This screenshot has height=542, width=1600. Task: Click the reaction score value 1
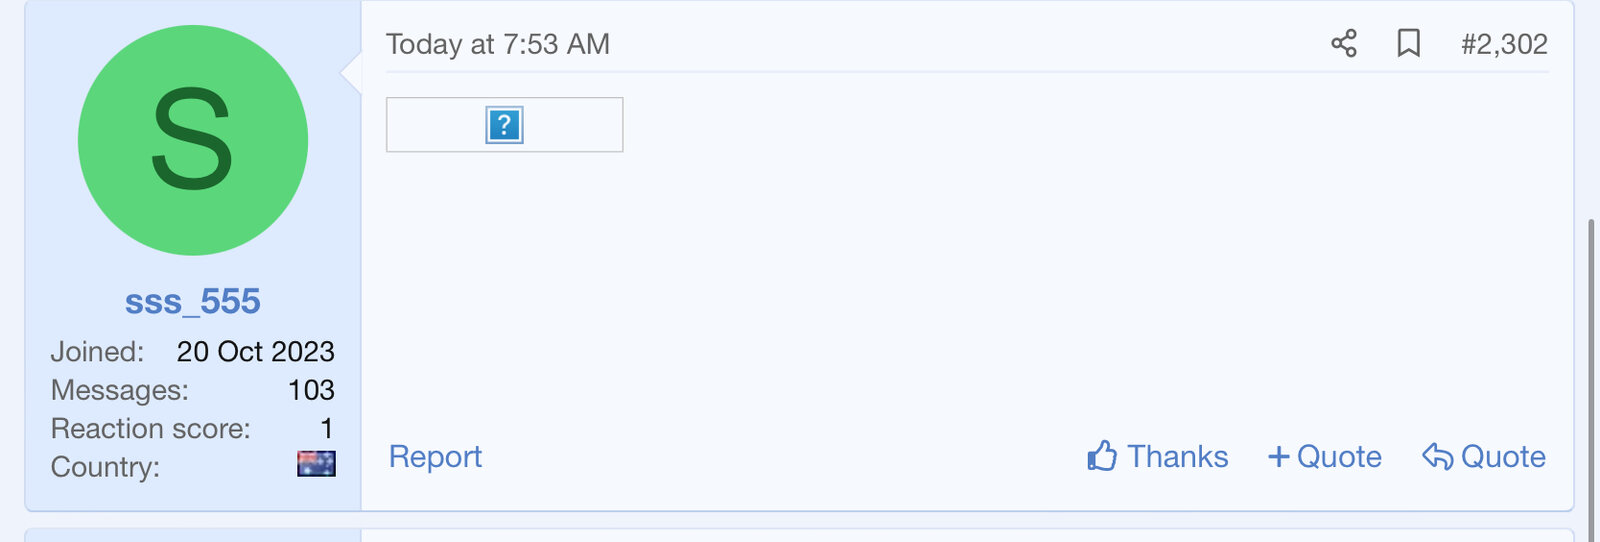click(326, 429)
